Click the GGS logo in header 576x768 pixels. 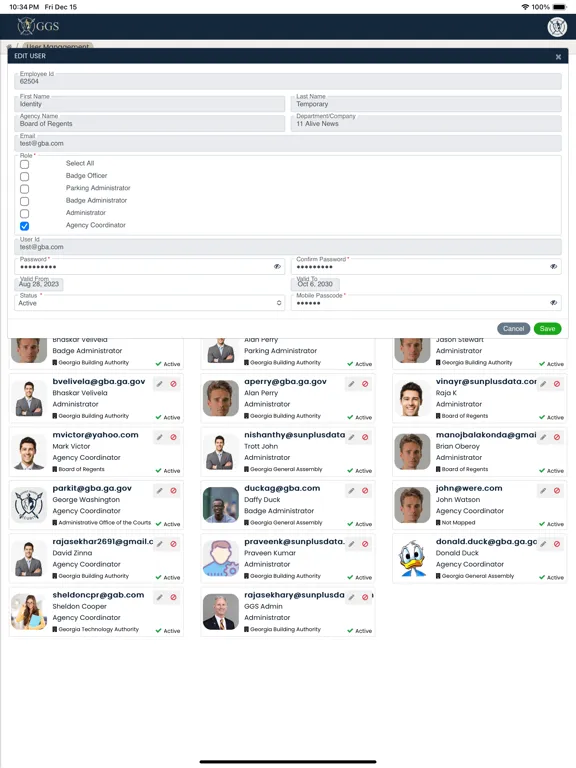point(38,26)
